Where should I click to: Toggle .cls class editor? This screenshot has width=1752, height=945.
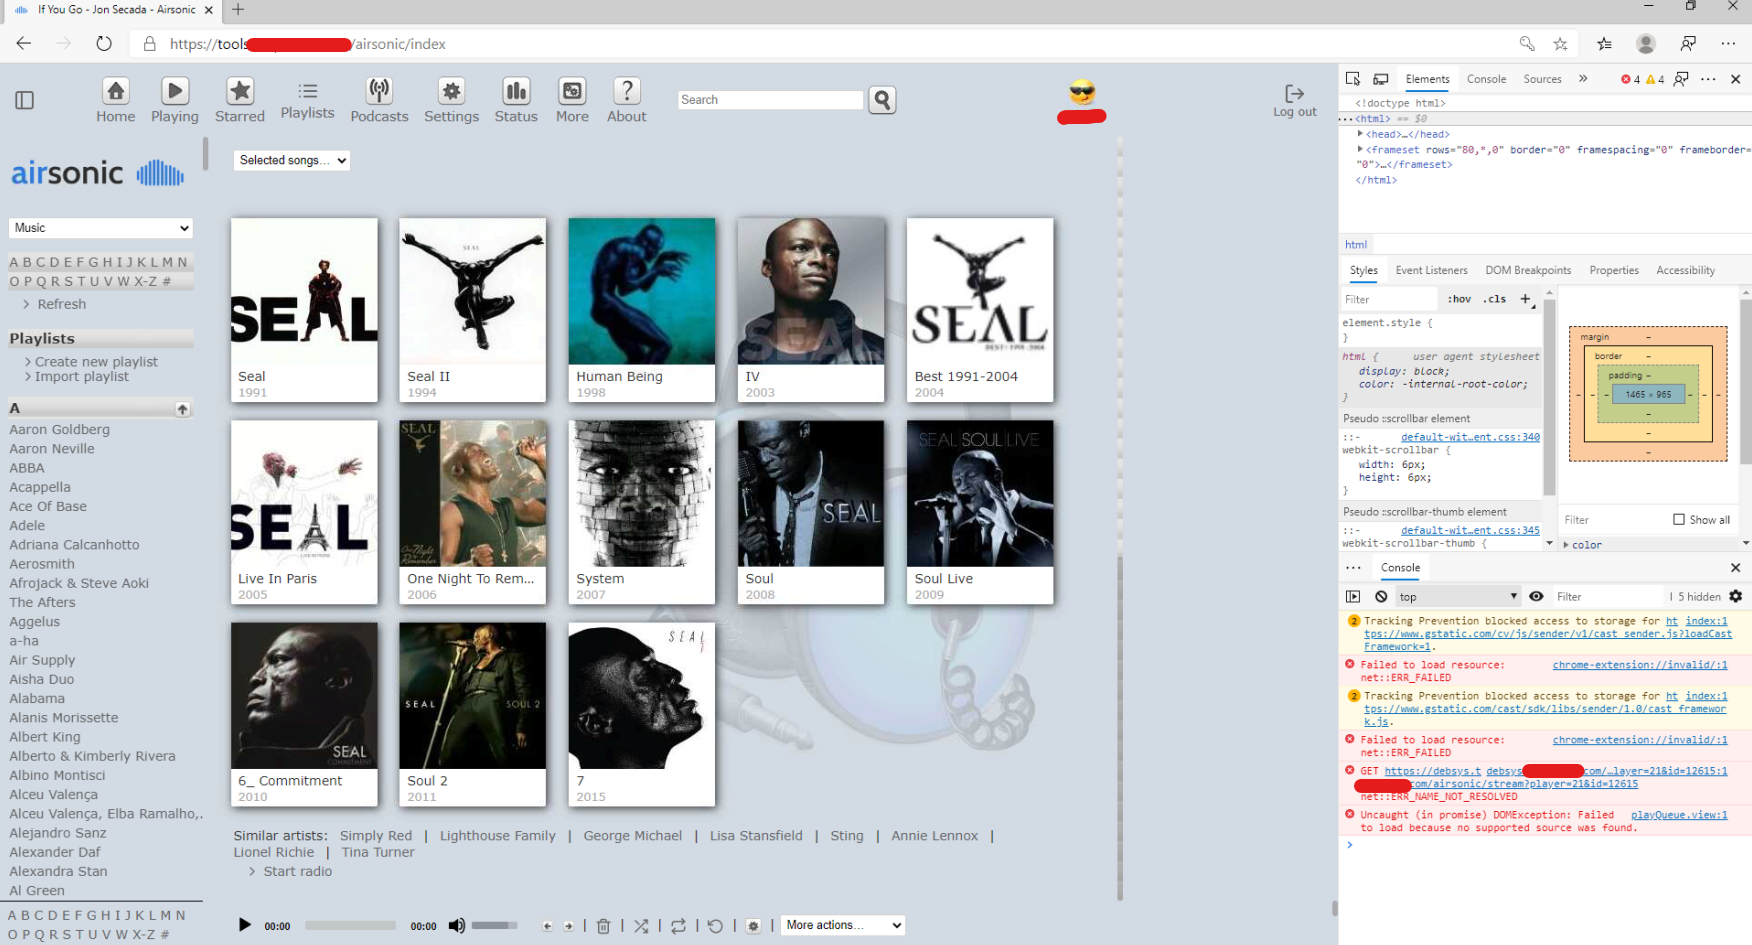(x=1495, y=299)
